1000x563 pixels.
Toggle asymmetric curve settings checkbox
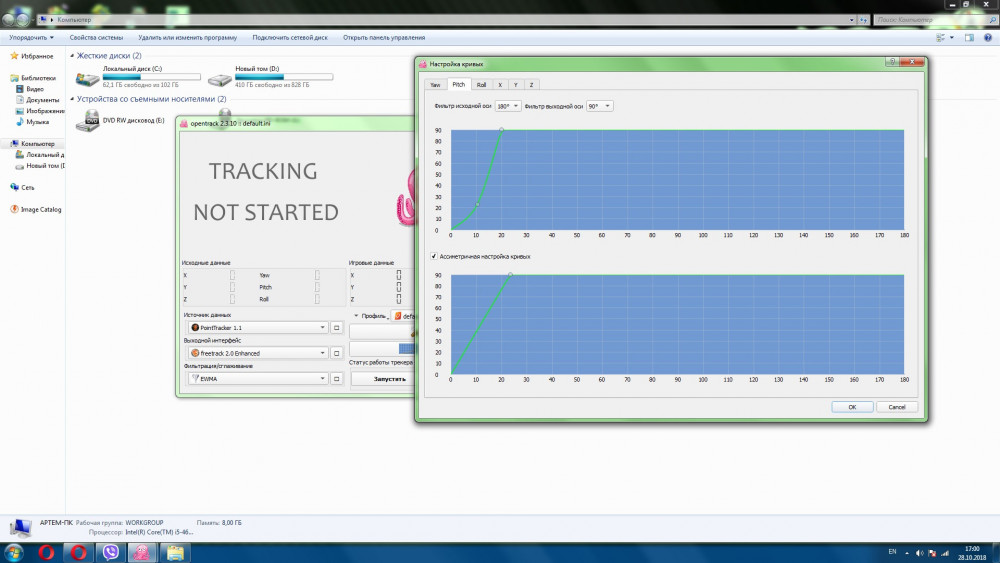pyautogui.click(x=434, y=256)
